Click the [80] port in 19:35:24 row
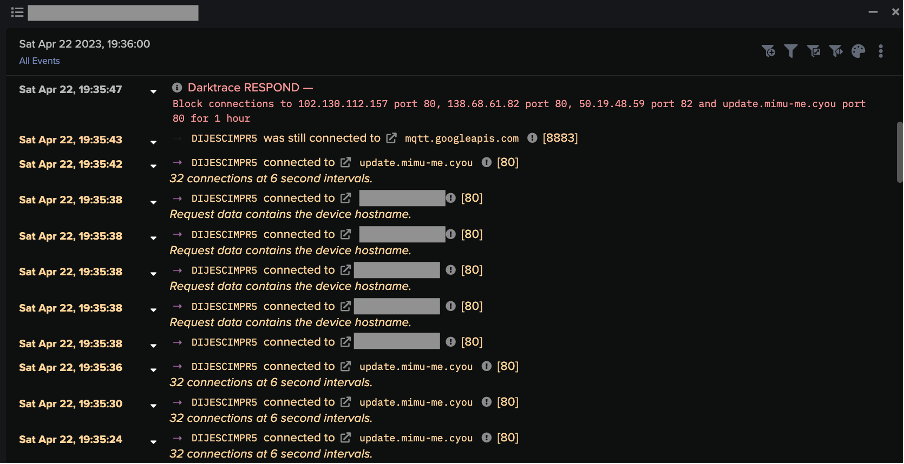904x464 pixels. [x=508, y=438]
